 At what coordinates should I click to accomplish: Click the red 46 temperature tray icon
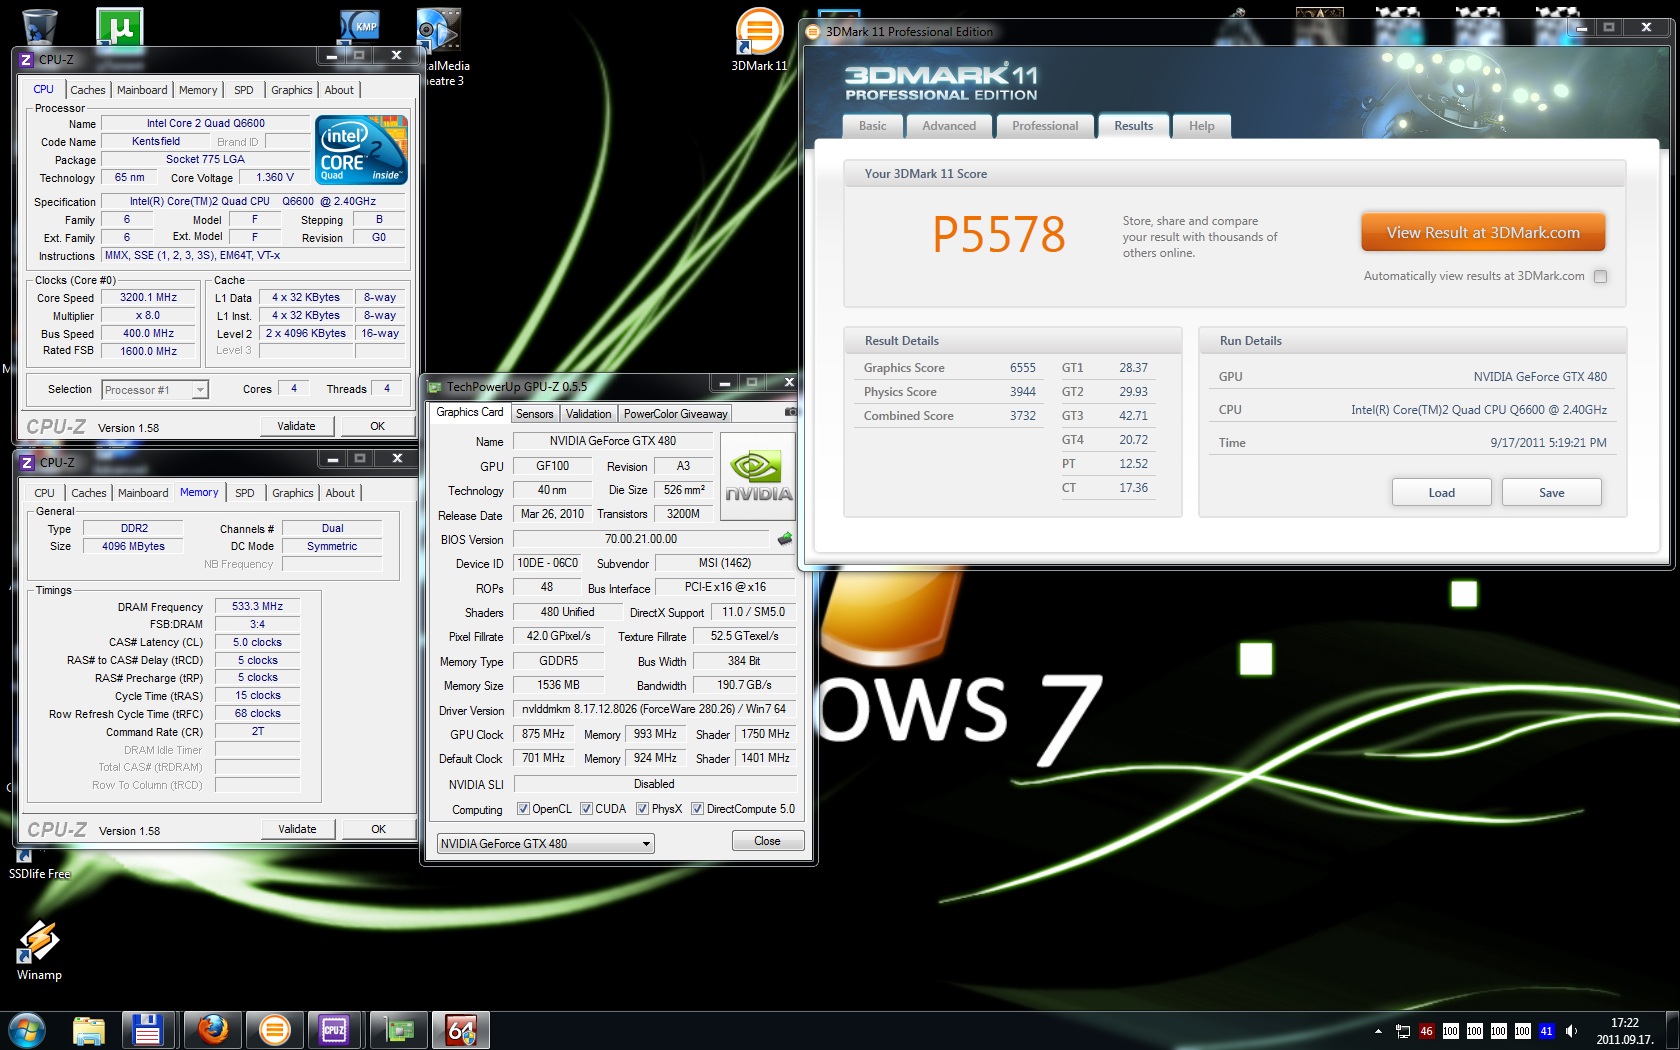[x=1427, y=1031]
